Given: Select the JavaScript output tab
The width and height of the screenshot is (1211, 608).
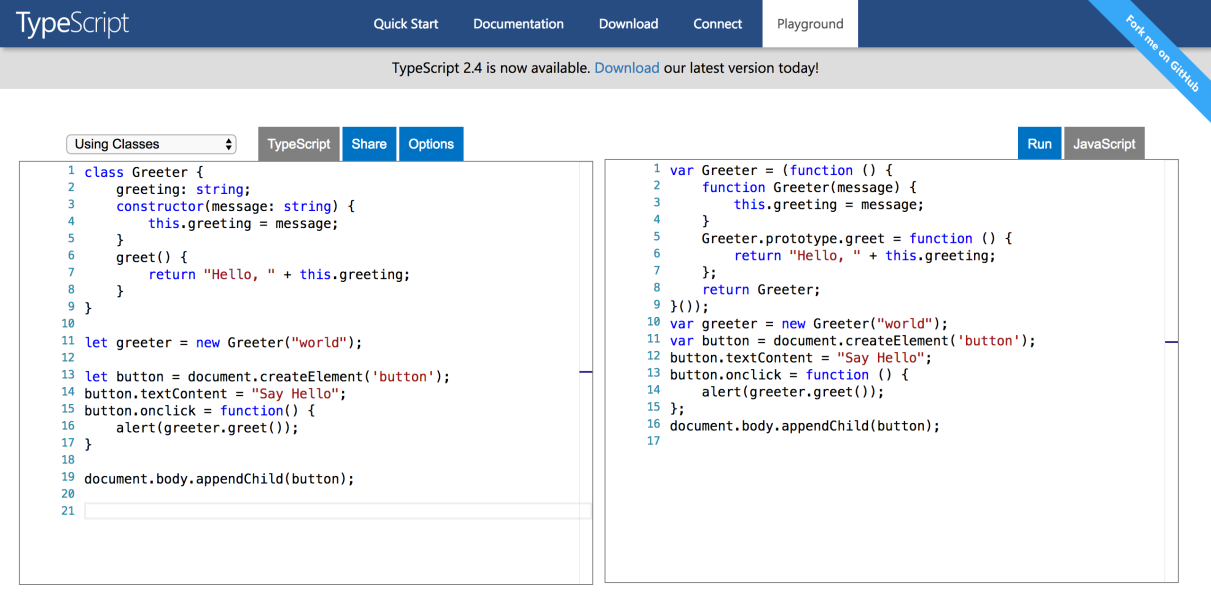Looking at the screenshot, I should click(1104, 144).
